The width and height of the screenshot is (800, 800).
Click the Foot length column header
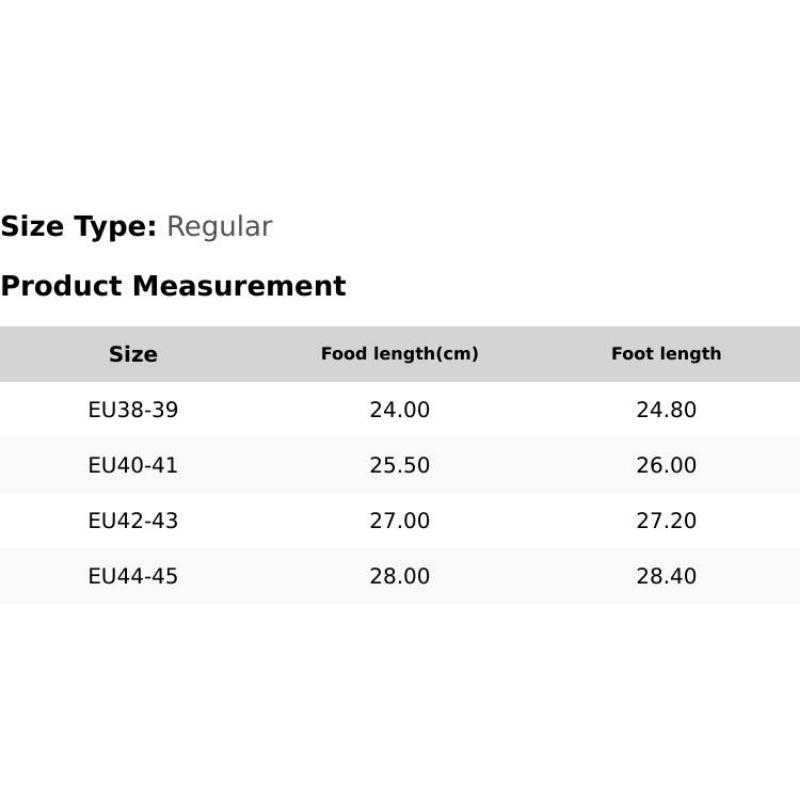tap(666, 354)
